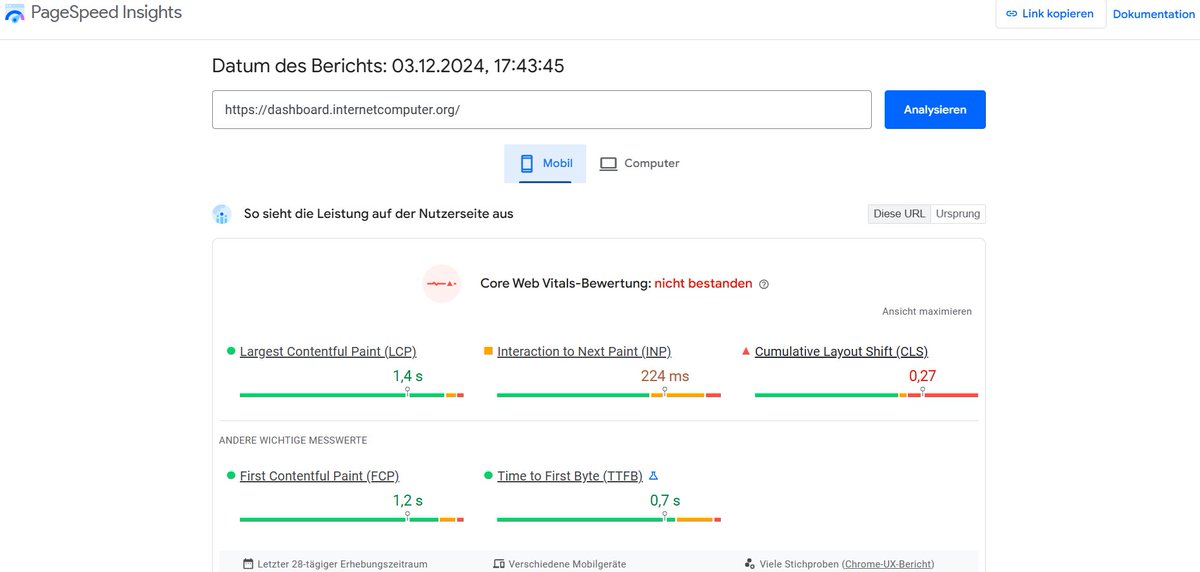Viewport: 1200px width, 572px height.
Task: Click the flask icon beside TTFB
Action: 653,476
